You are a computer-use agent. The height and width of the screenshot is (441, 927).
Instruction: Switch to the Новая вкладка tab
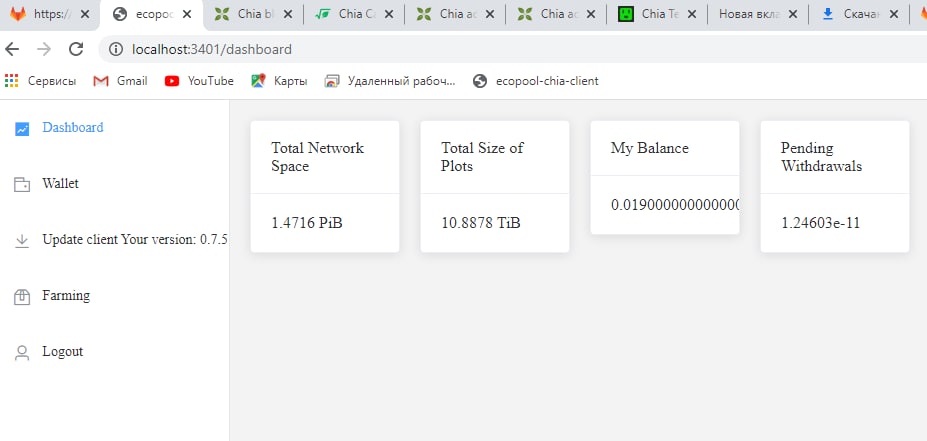[748, 15]
